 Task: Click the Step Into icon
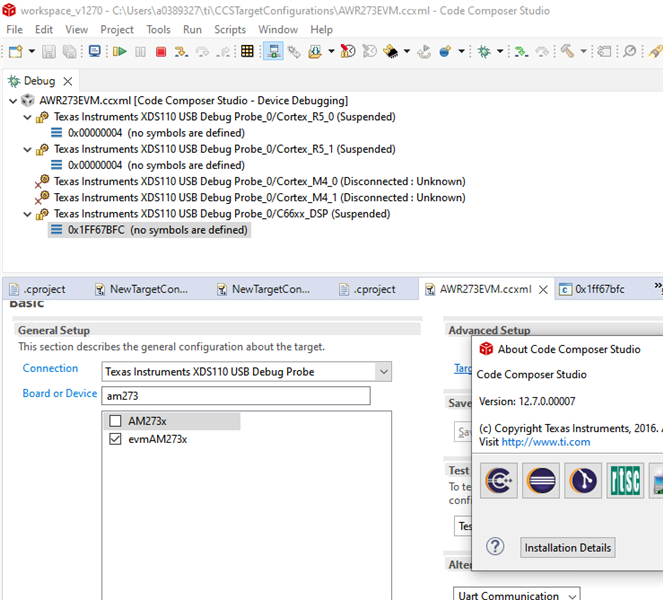click(181, 52)
